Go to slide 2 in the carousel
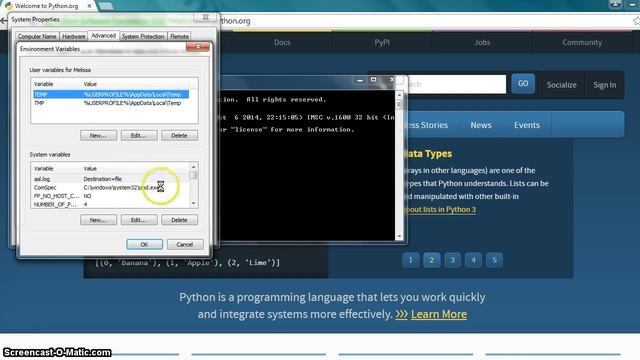640x360 pixels. pyautogui.click(x=431, y=260)
